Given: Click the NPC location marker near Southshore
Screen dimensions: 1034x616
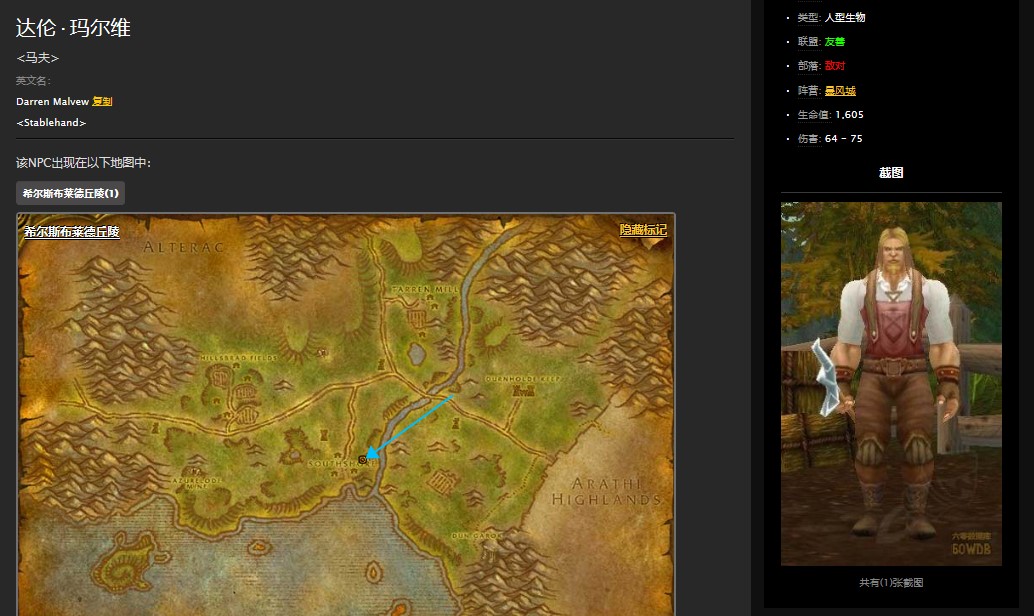Looking at the screenshot, I should click(x=362, y=459).
